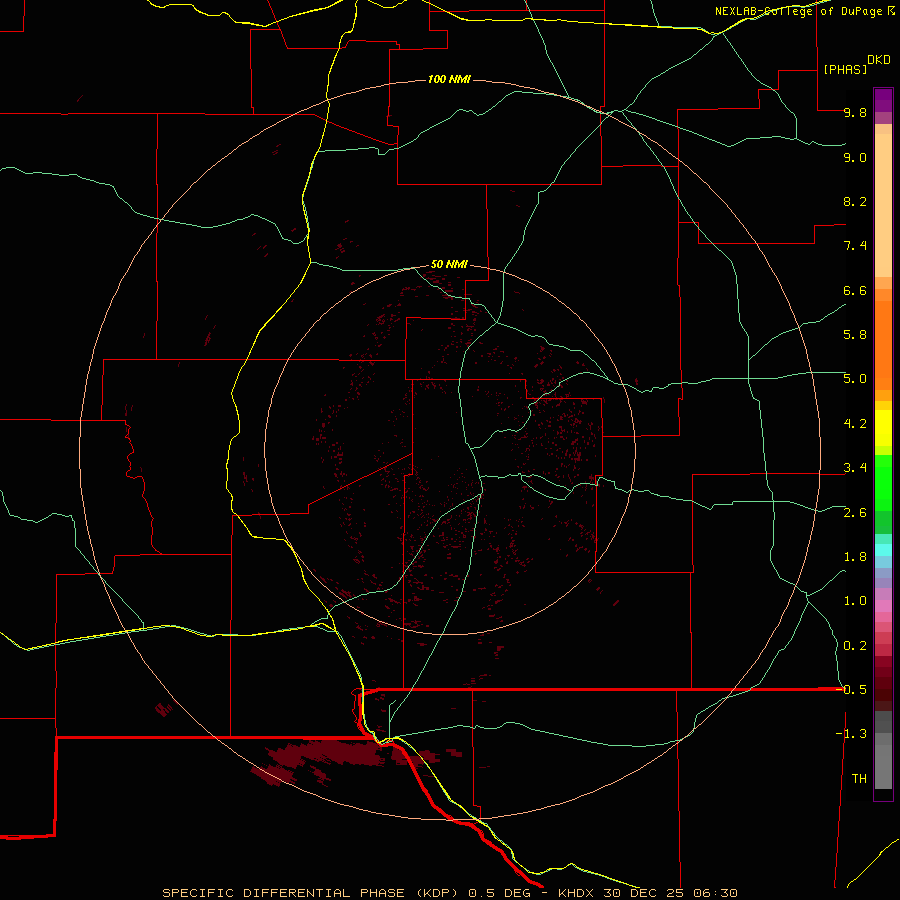This screenshot has height=900, width=900.
Task: Click the 3.4 scale value label
Action: click(855, 468)
